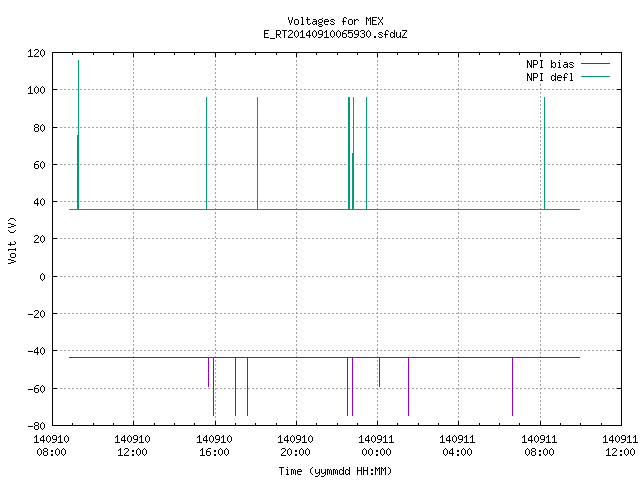Select the y-axis tick value "40"

[39, 202]
